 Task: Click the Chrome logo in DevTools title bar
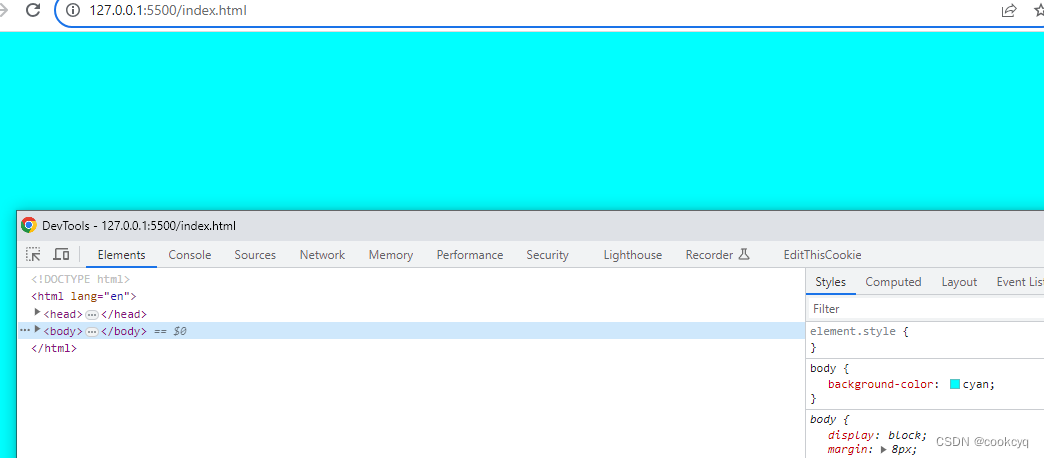click(x=29, y=226)
